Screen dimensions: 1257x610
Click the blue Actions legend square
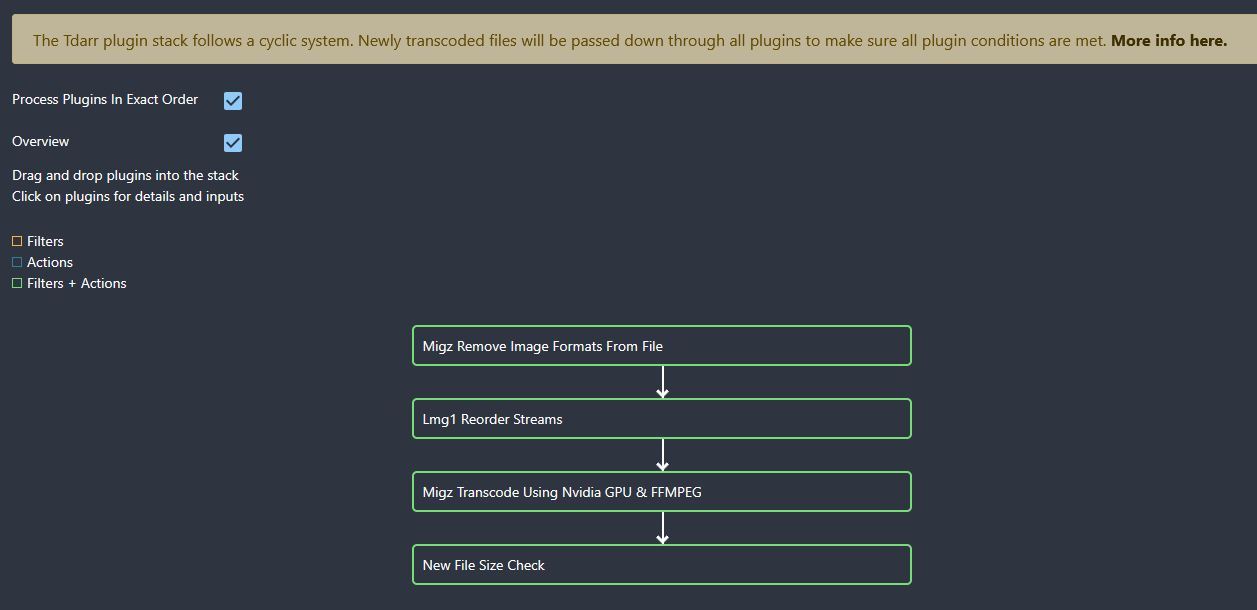[17, 262]
